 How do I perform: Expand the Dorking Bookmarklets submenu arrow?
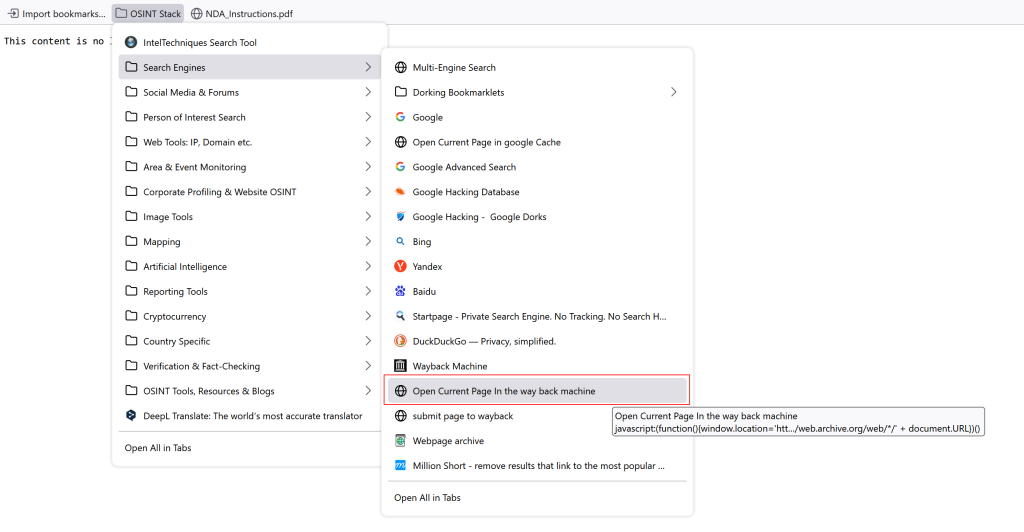click(x=673, y=92)
